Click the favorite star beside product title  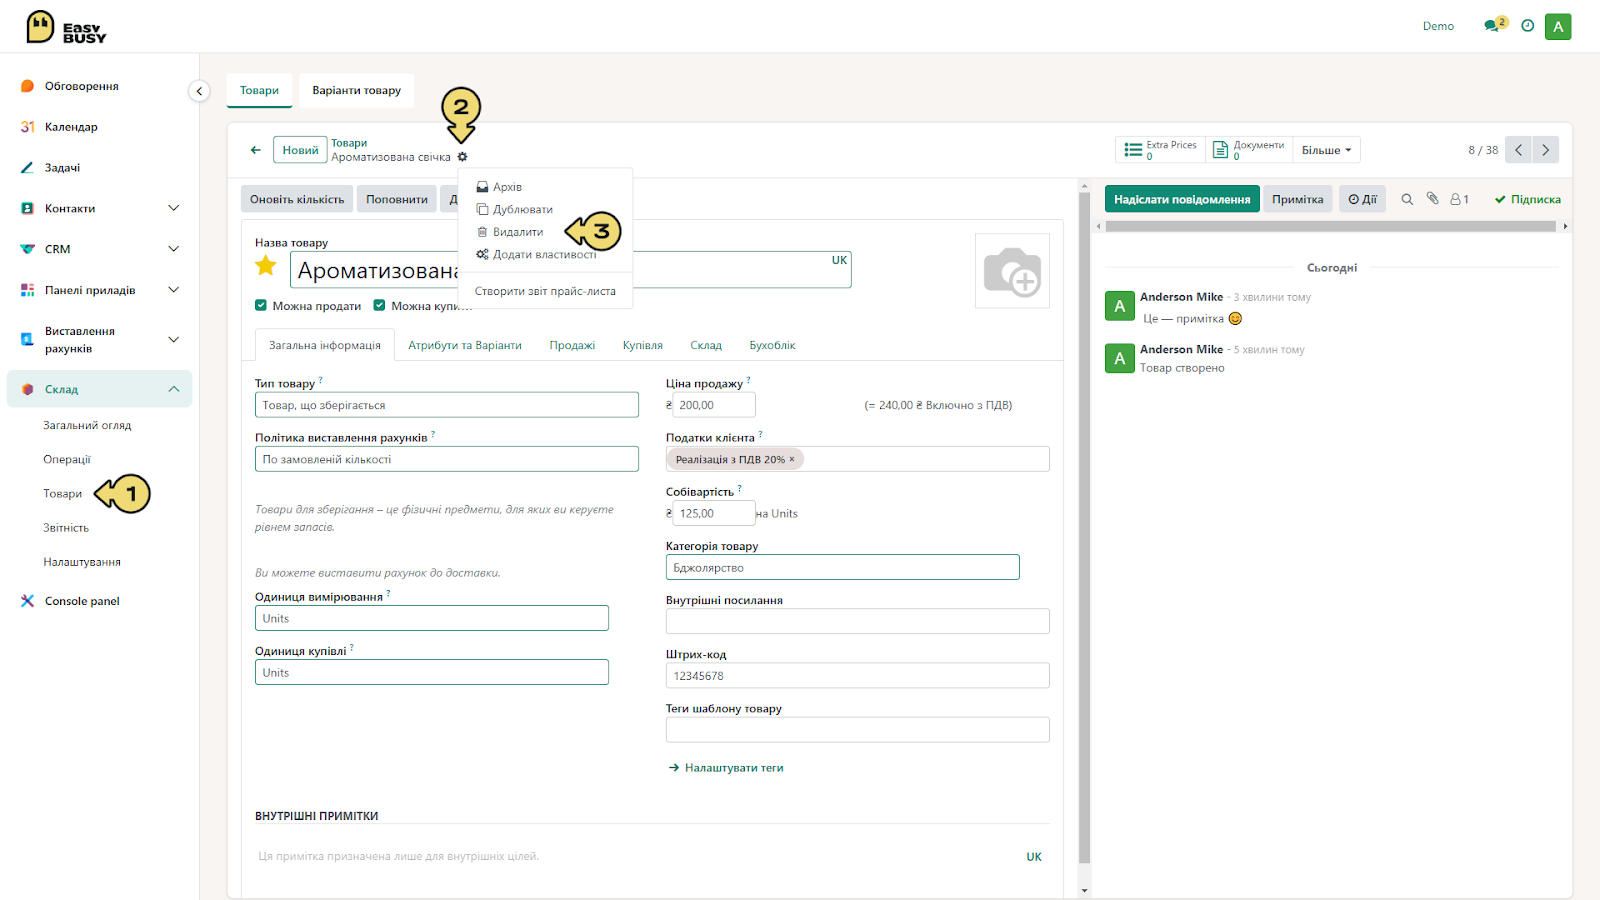pyautogui.click(x=266, y=266)
